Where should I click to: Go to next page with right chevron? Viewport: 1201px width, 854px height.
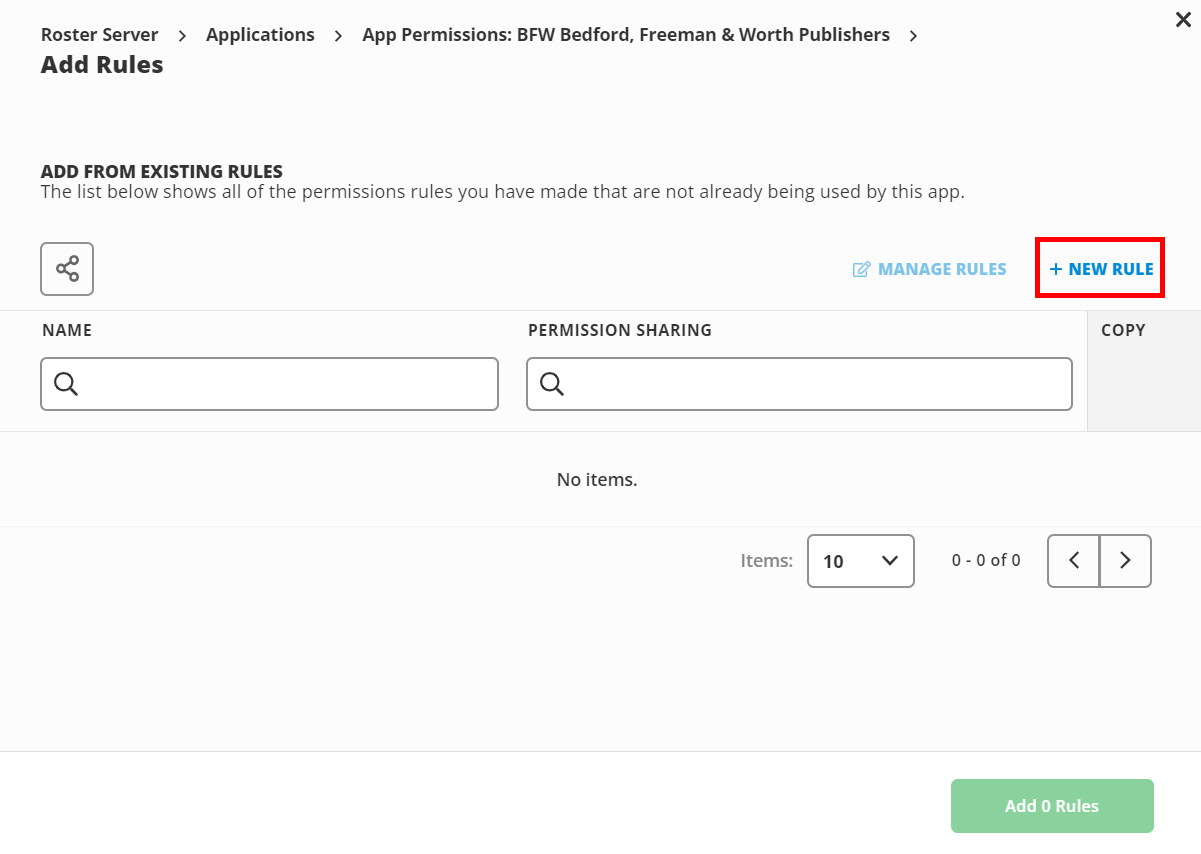[x=1125, y=560]
